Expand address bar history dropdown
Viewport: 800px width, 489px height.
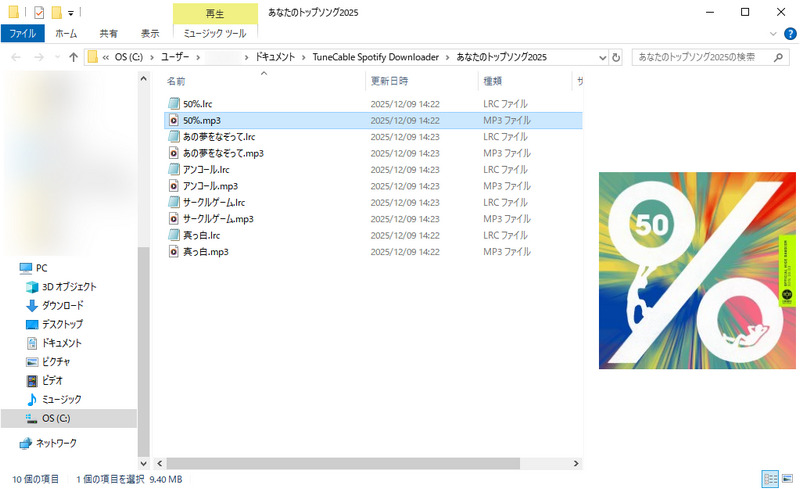[x=602, y=58]
